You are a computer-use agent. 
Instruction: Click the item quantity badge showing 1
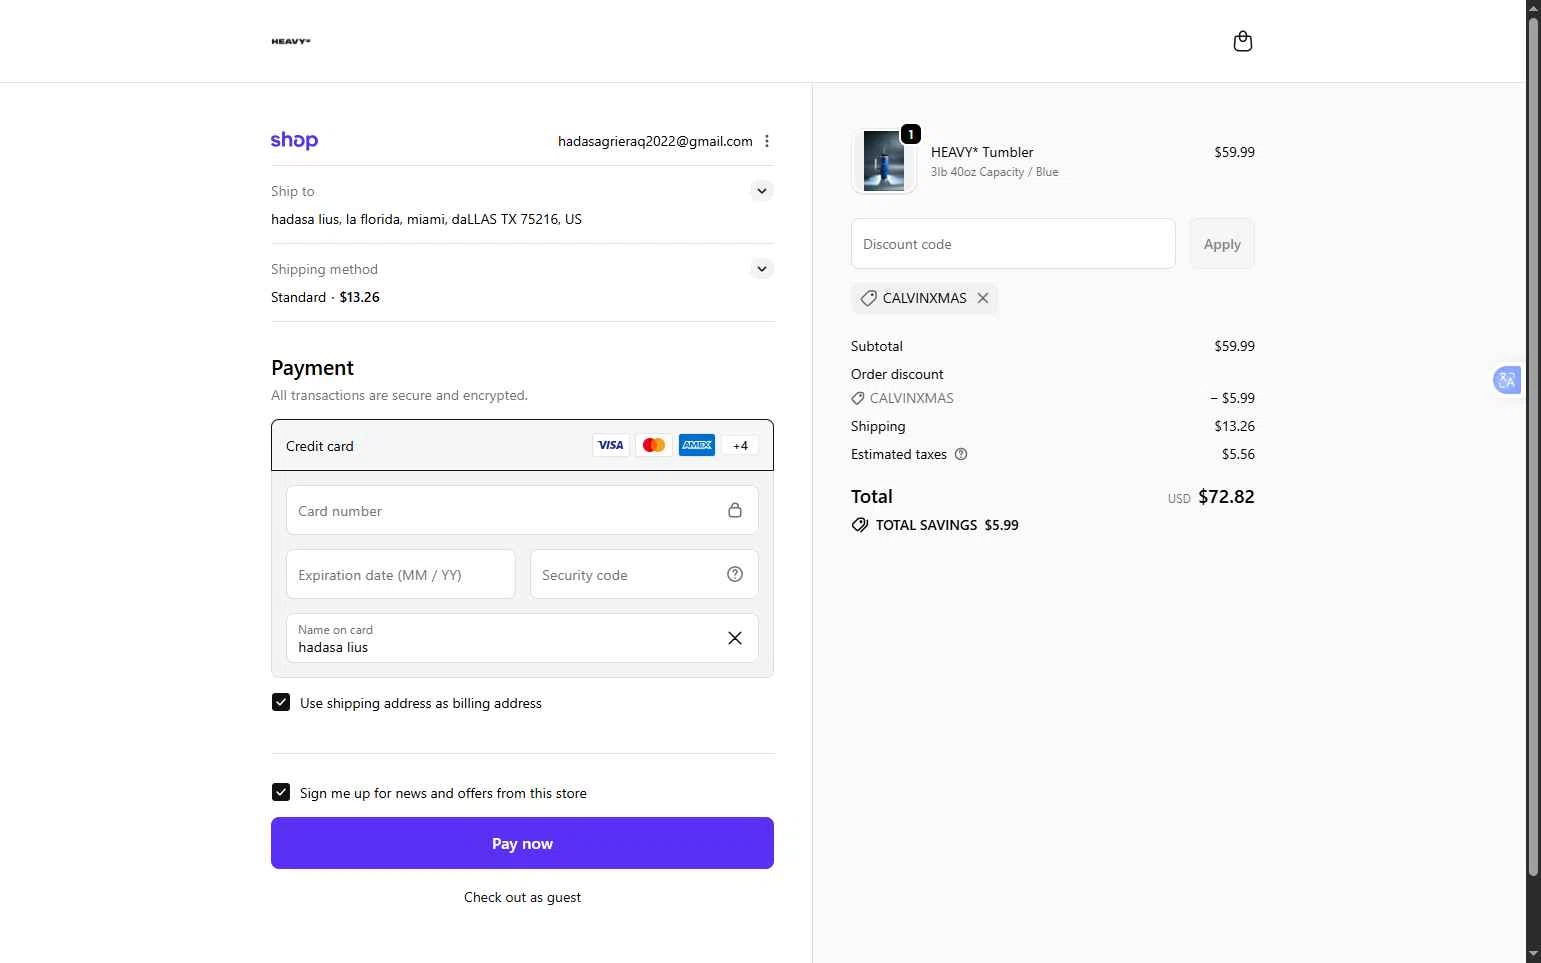pyautogui.click(x=911, y=134)
